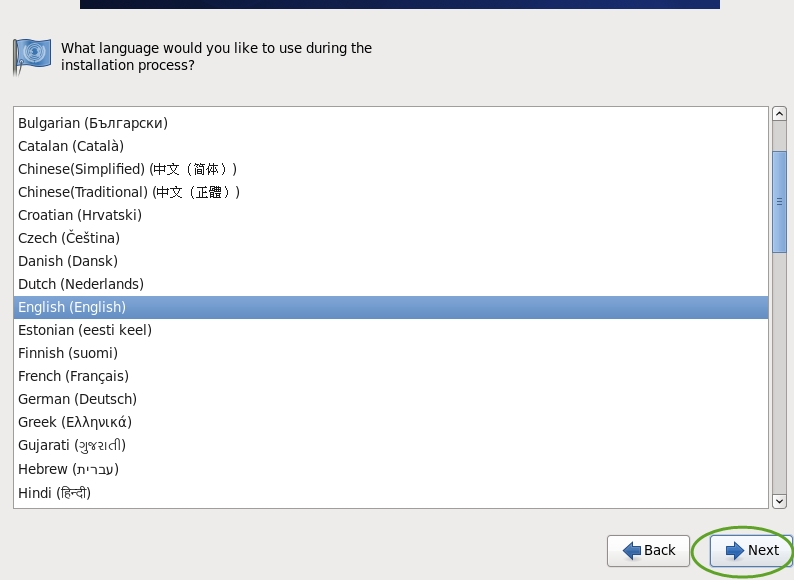Screen dimensions: 794x580
Task: Pick Danish (Dansk) in the list
Action: tap(391, 261)
